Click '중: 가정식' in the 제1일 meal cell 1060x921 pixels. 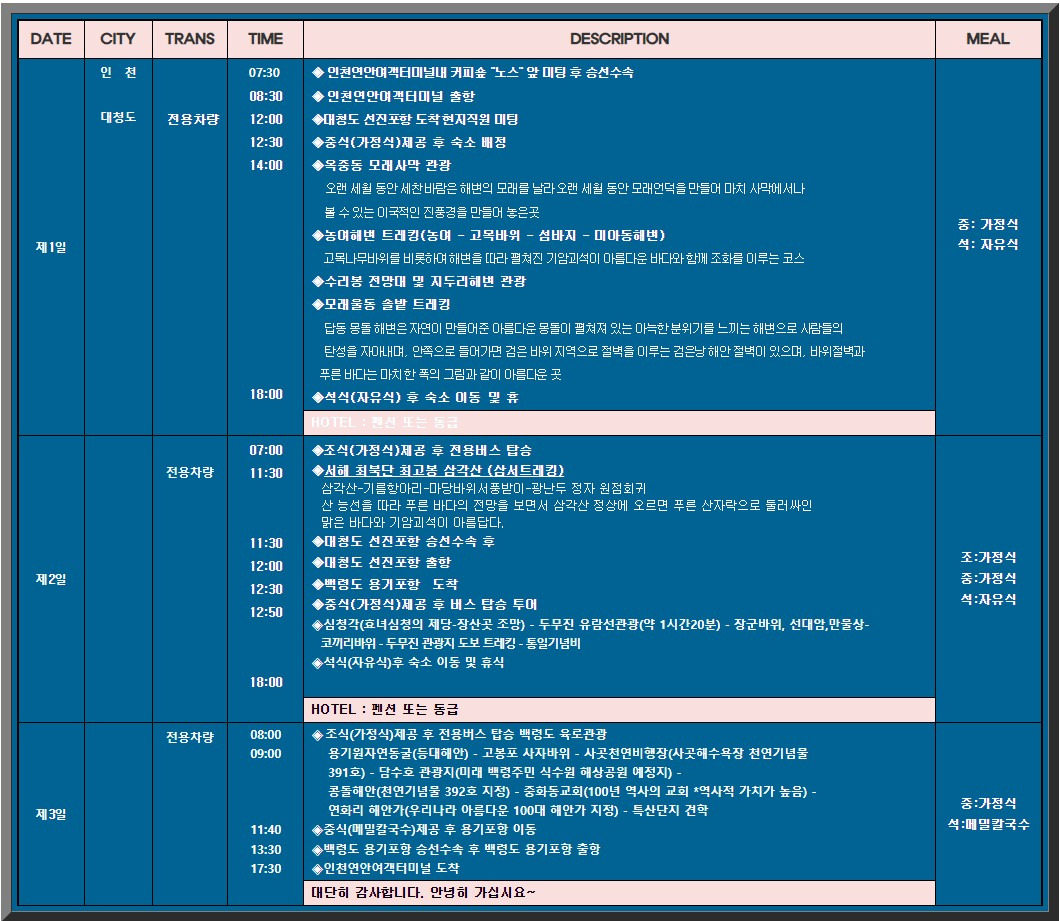click(x=988, y=225)
